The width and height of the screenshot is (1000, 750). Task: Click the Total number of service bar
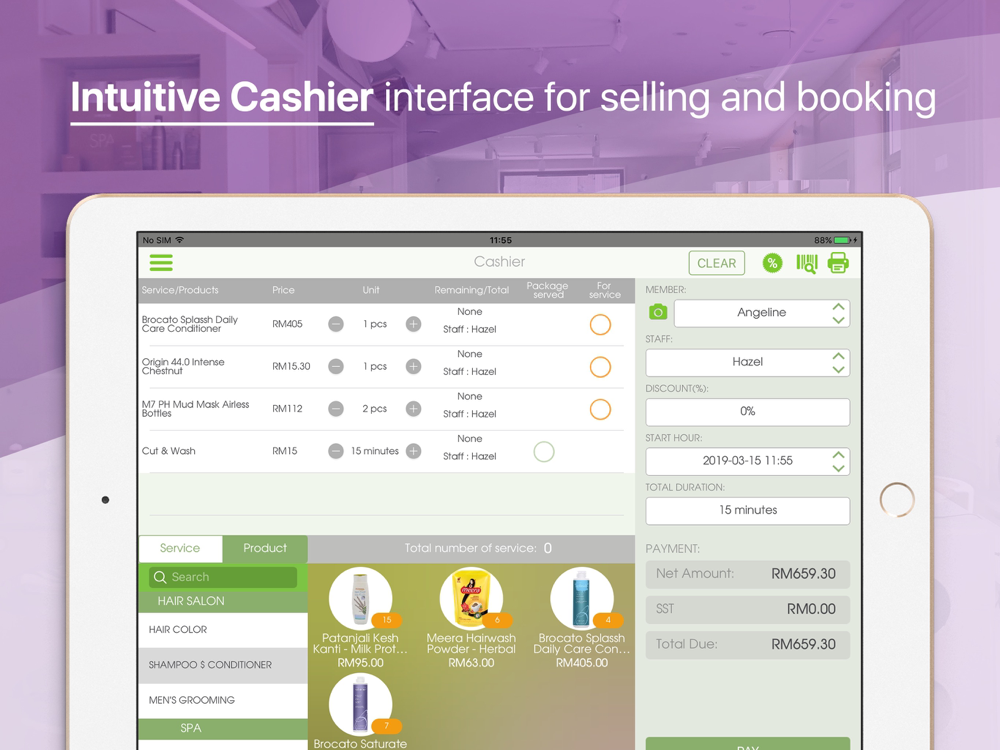471,548
